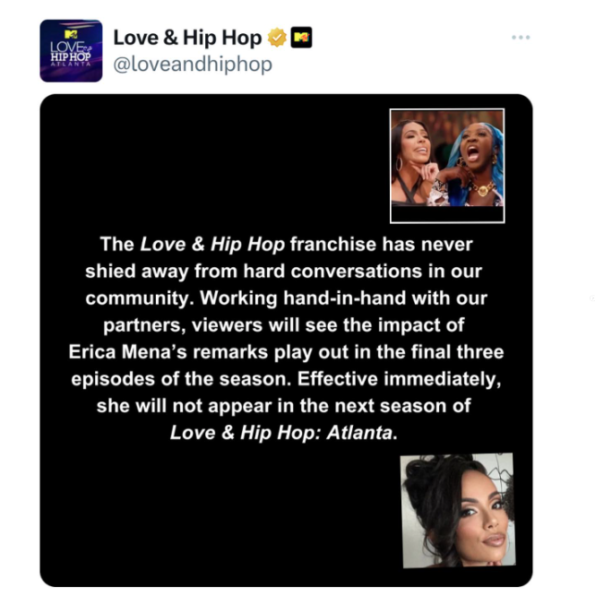Screen dimensions: 595x596
Task: Click the italic "Love & Hip Hop: Atlanta." text
Action: pyautogui.click(x=284, y=433)
